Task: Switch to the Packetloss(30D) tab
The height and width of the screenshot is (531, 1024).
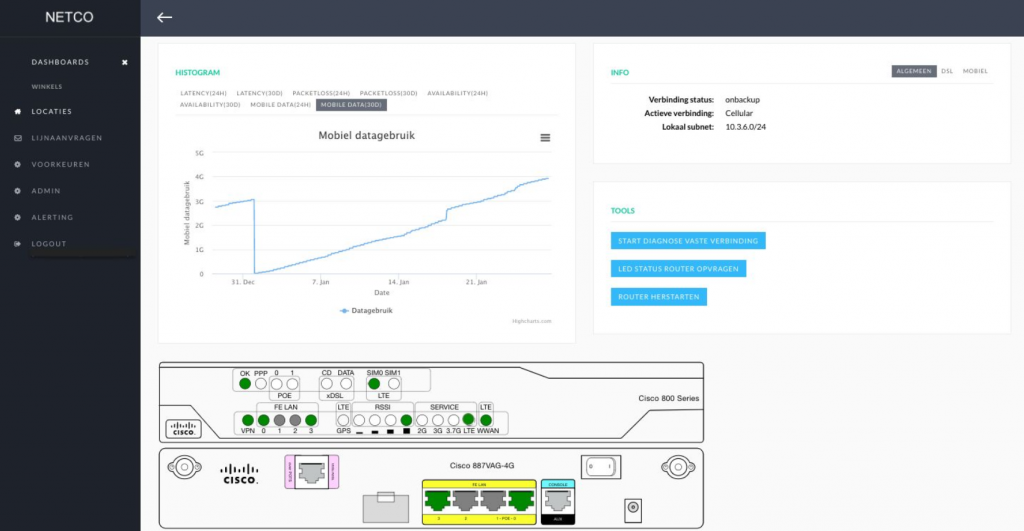Action: click(x=388, y=93)
